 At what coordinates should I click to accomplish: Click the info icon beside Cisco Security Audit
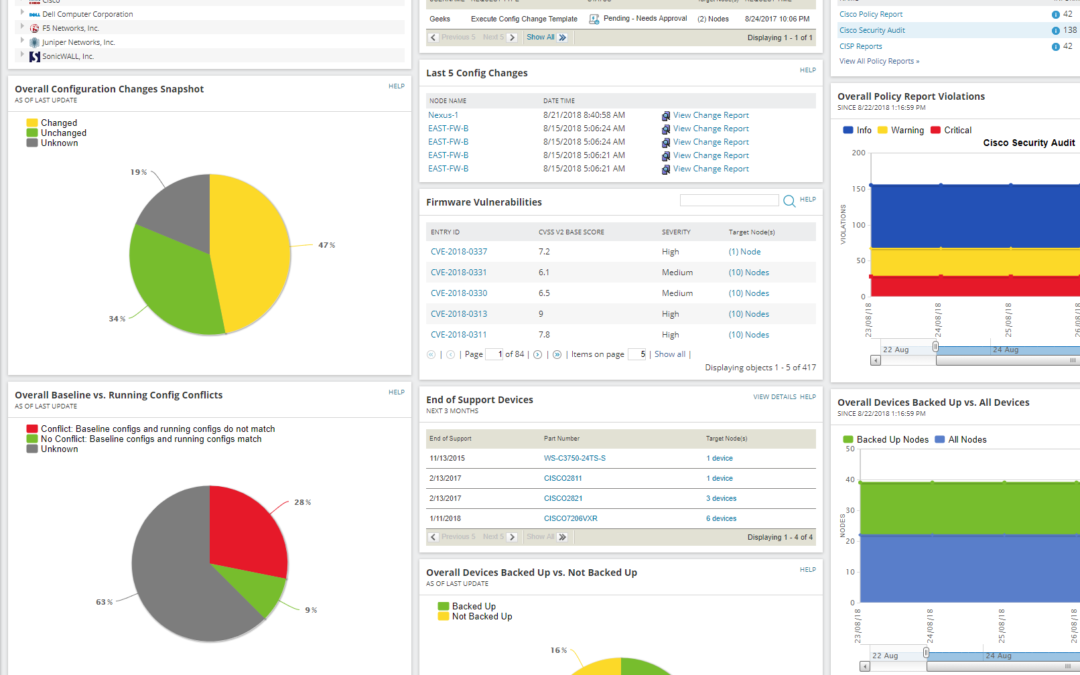pyautogui.click(x=1055, y=30)
